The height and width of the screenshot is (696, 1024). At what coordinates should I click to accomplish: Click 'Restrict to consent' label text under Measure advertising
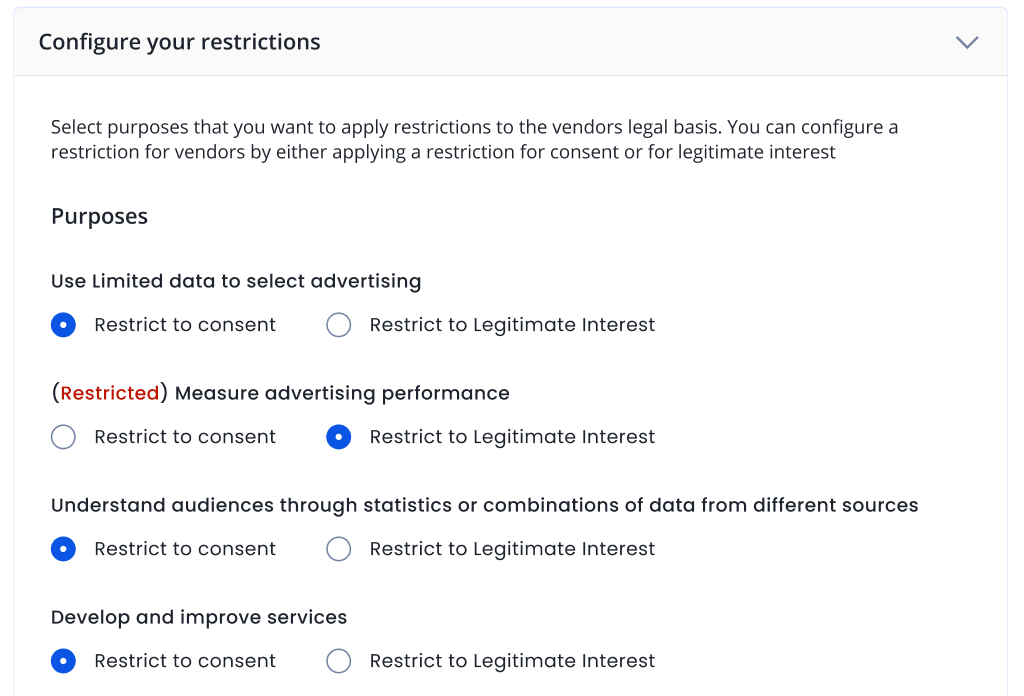click(185, 437)
